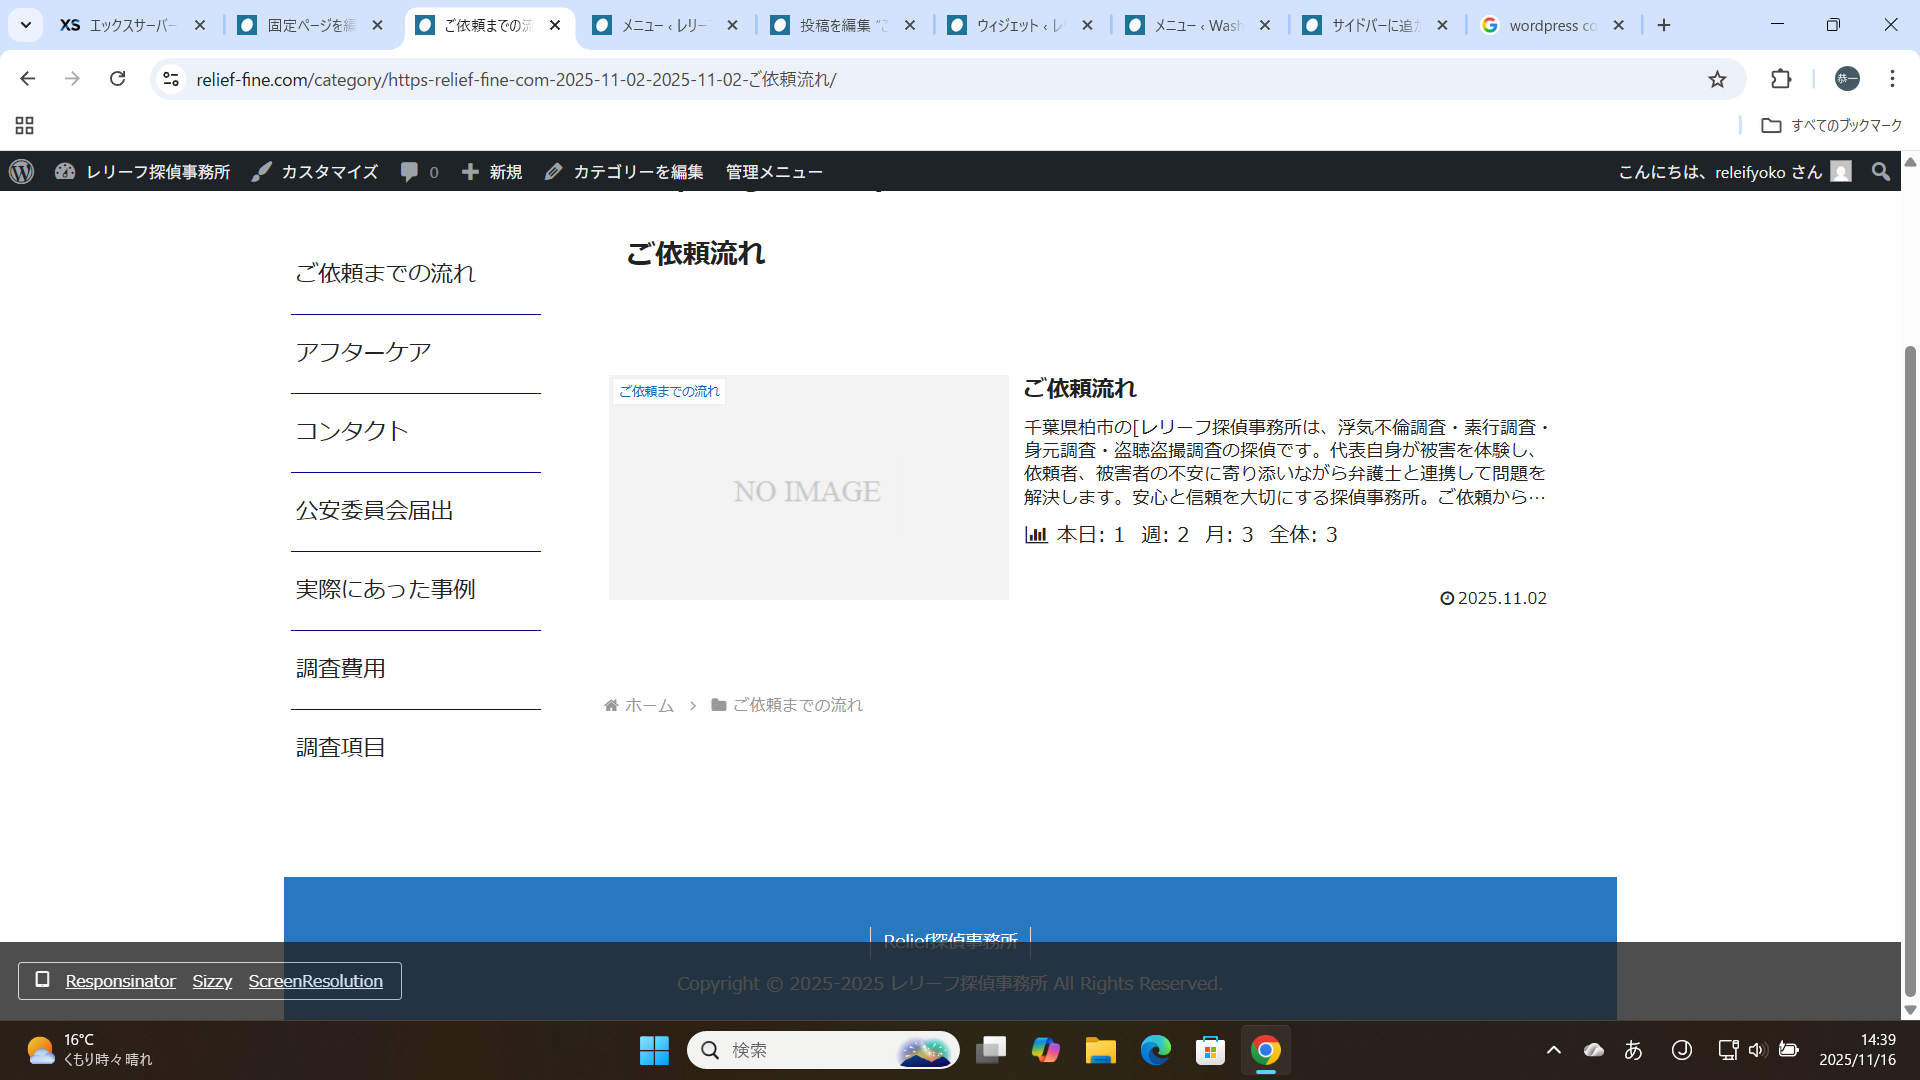Image resolution: width=1920 pixels, height=1080 pixels.
Task: Bookmark this page with the star icon
Action: point(1717,79)
